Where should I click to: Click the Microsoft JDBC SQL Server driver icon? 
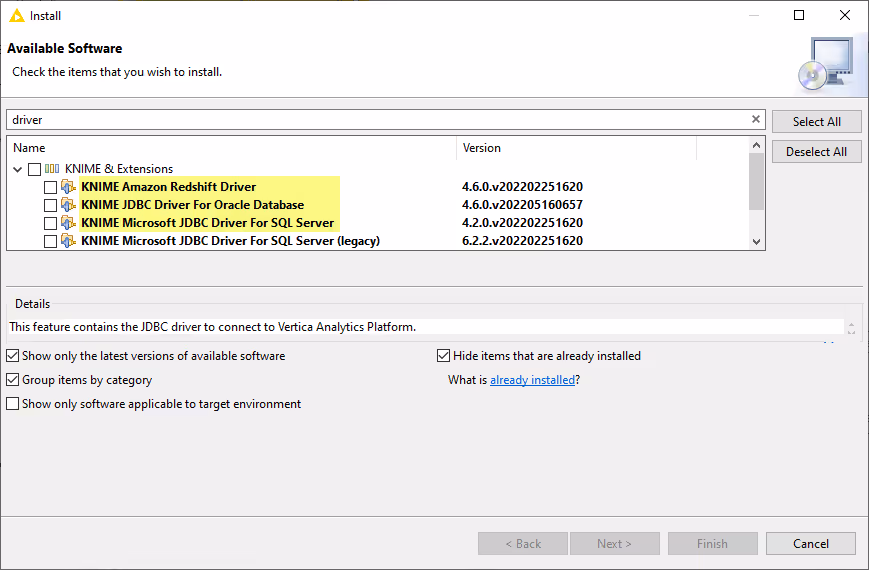(68, 223)
